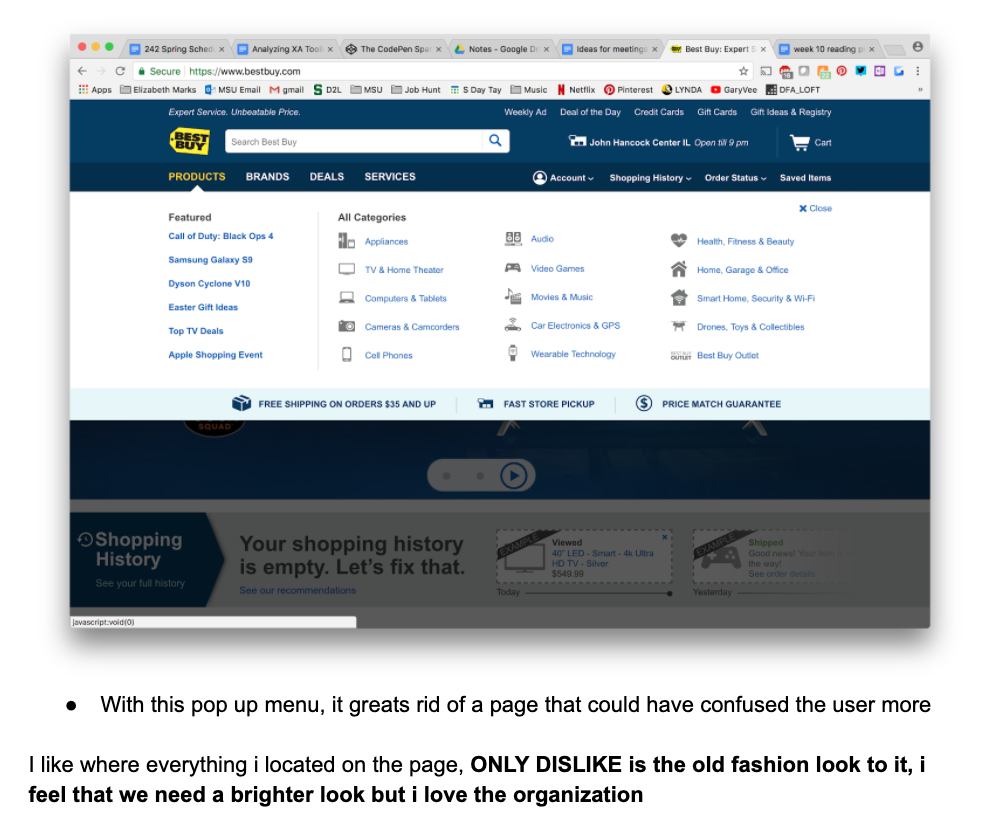Click the browser address bar URL
The height and width of the screenshot is (834, 992).
click(x=245, y=71)
